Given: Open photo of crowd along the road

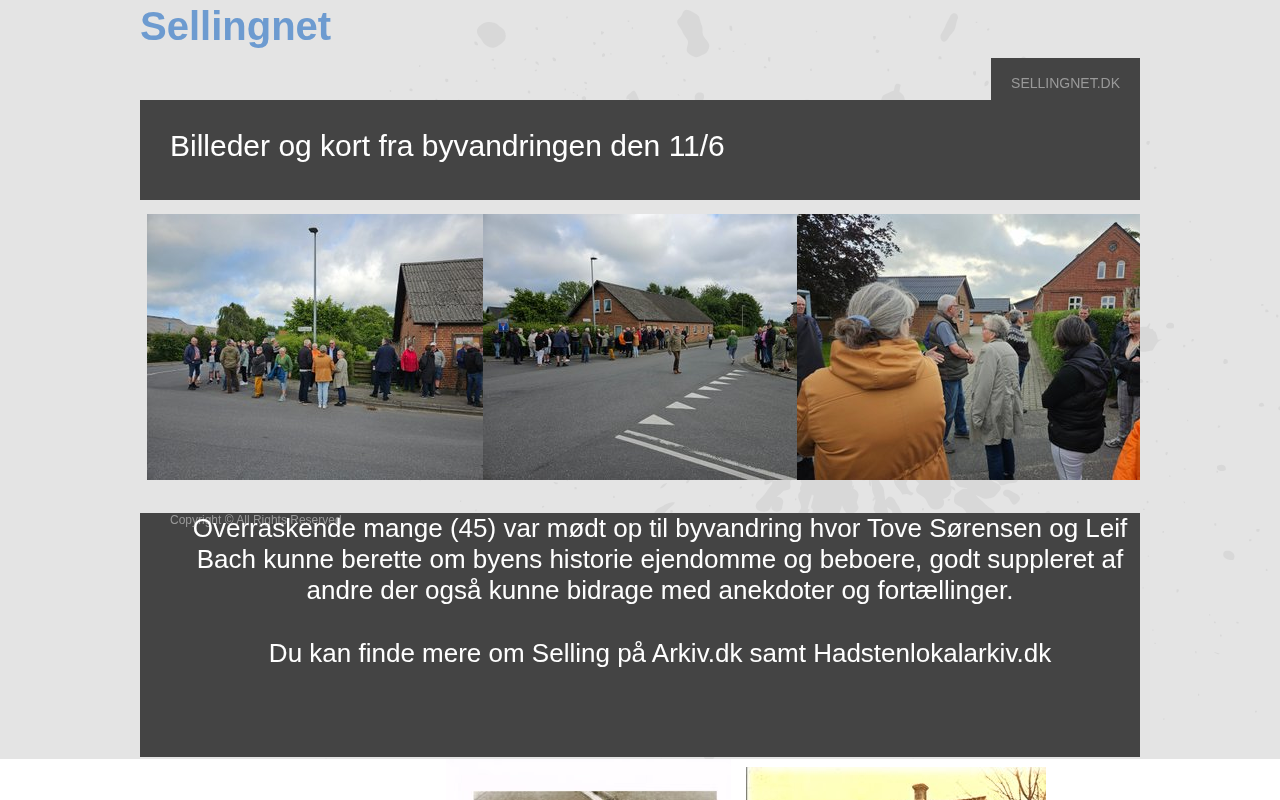Looking at the screenshot, I should pos(640,347).
